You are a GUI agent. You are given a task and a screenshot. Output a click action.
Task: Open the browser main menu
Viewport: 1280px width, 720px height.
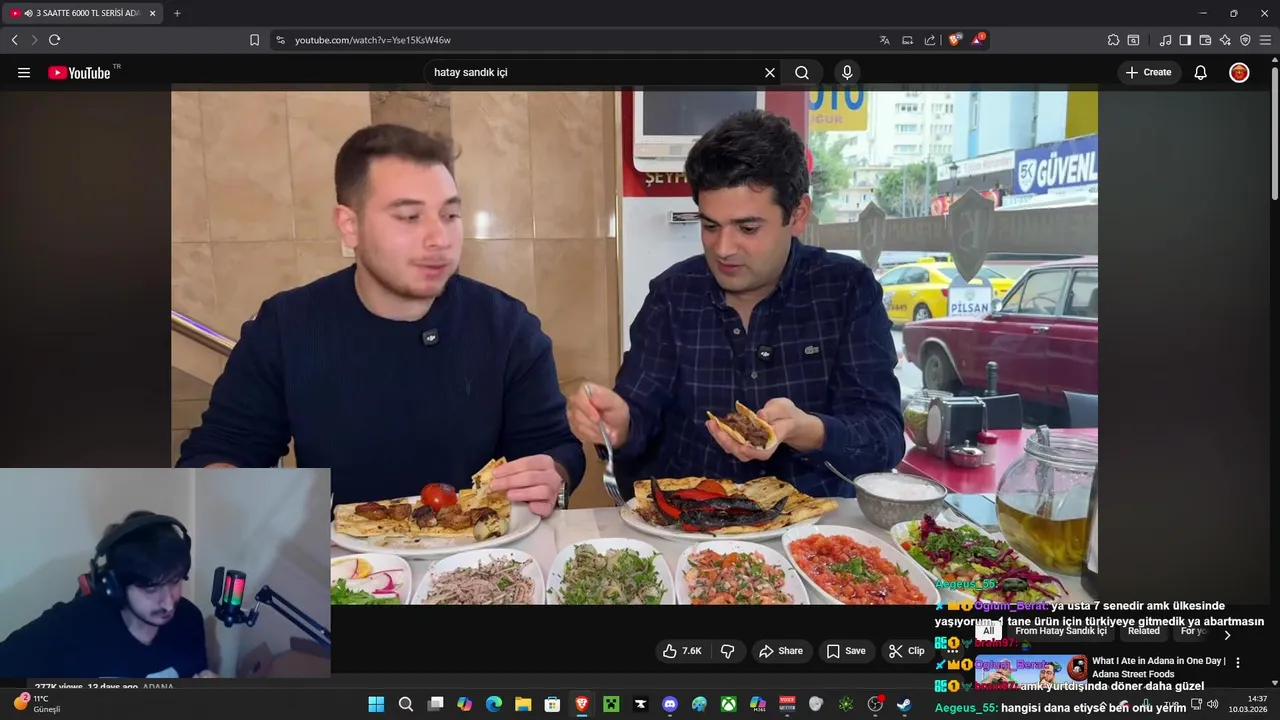1265,40
